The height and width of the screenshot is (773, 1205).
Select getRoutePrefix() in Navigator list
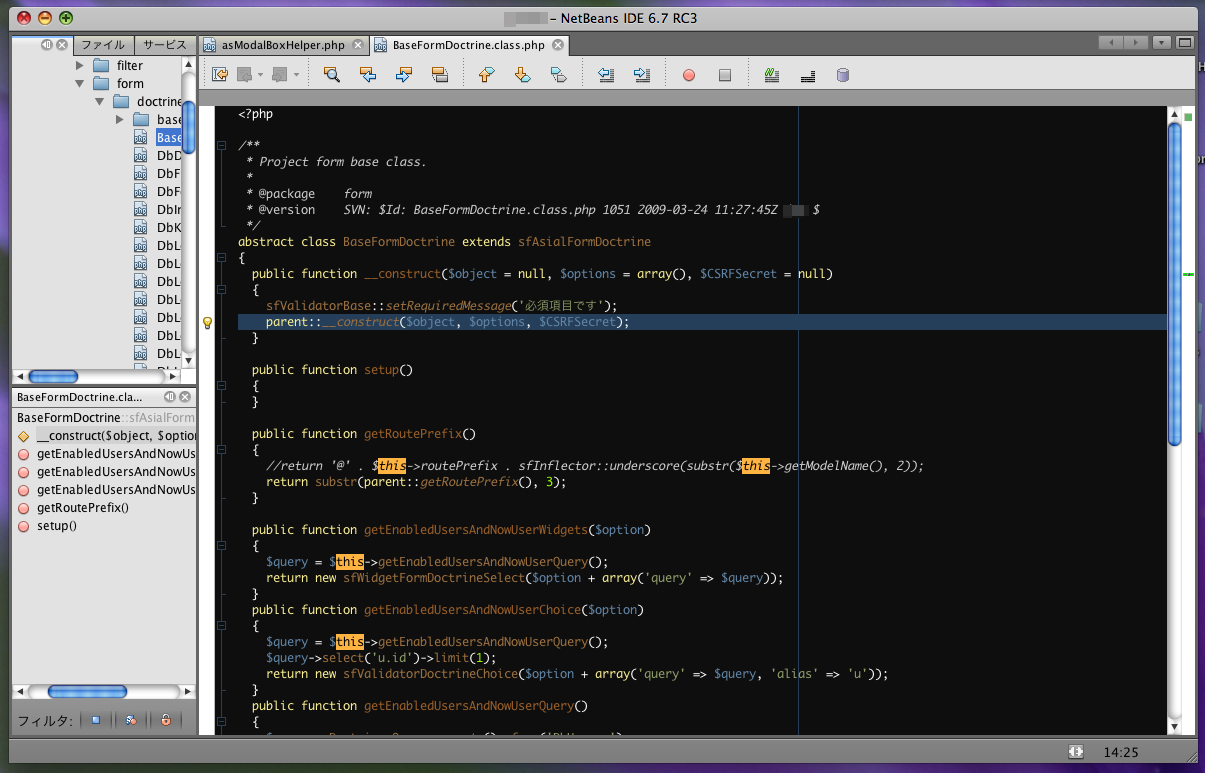coord(82,508)
